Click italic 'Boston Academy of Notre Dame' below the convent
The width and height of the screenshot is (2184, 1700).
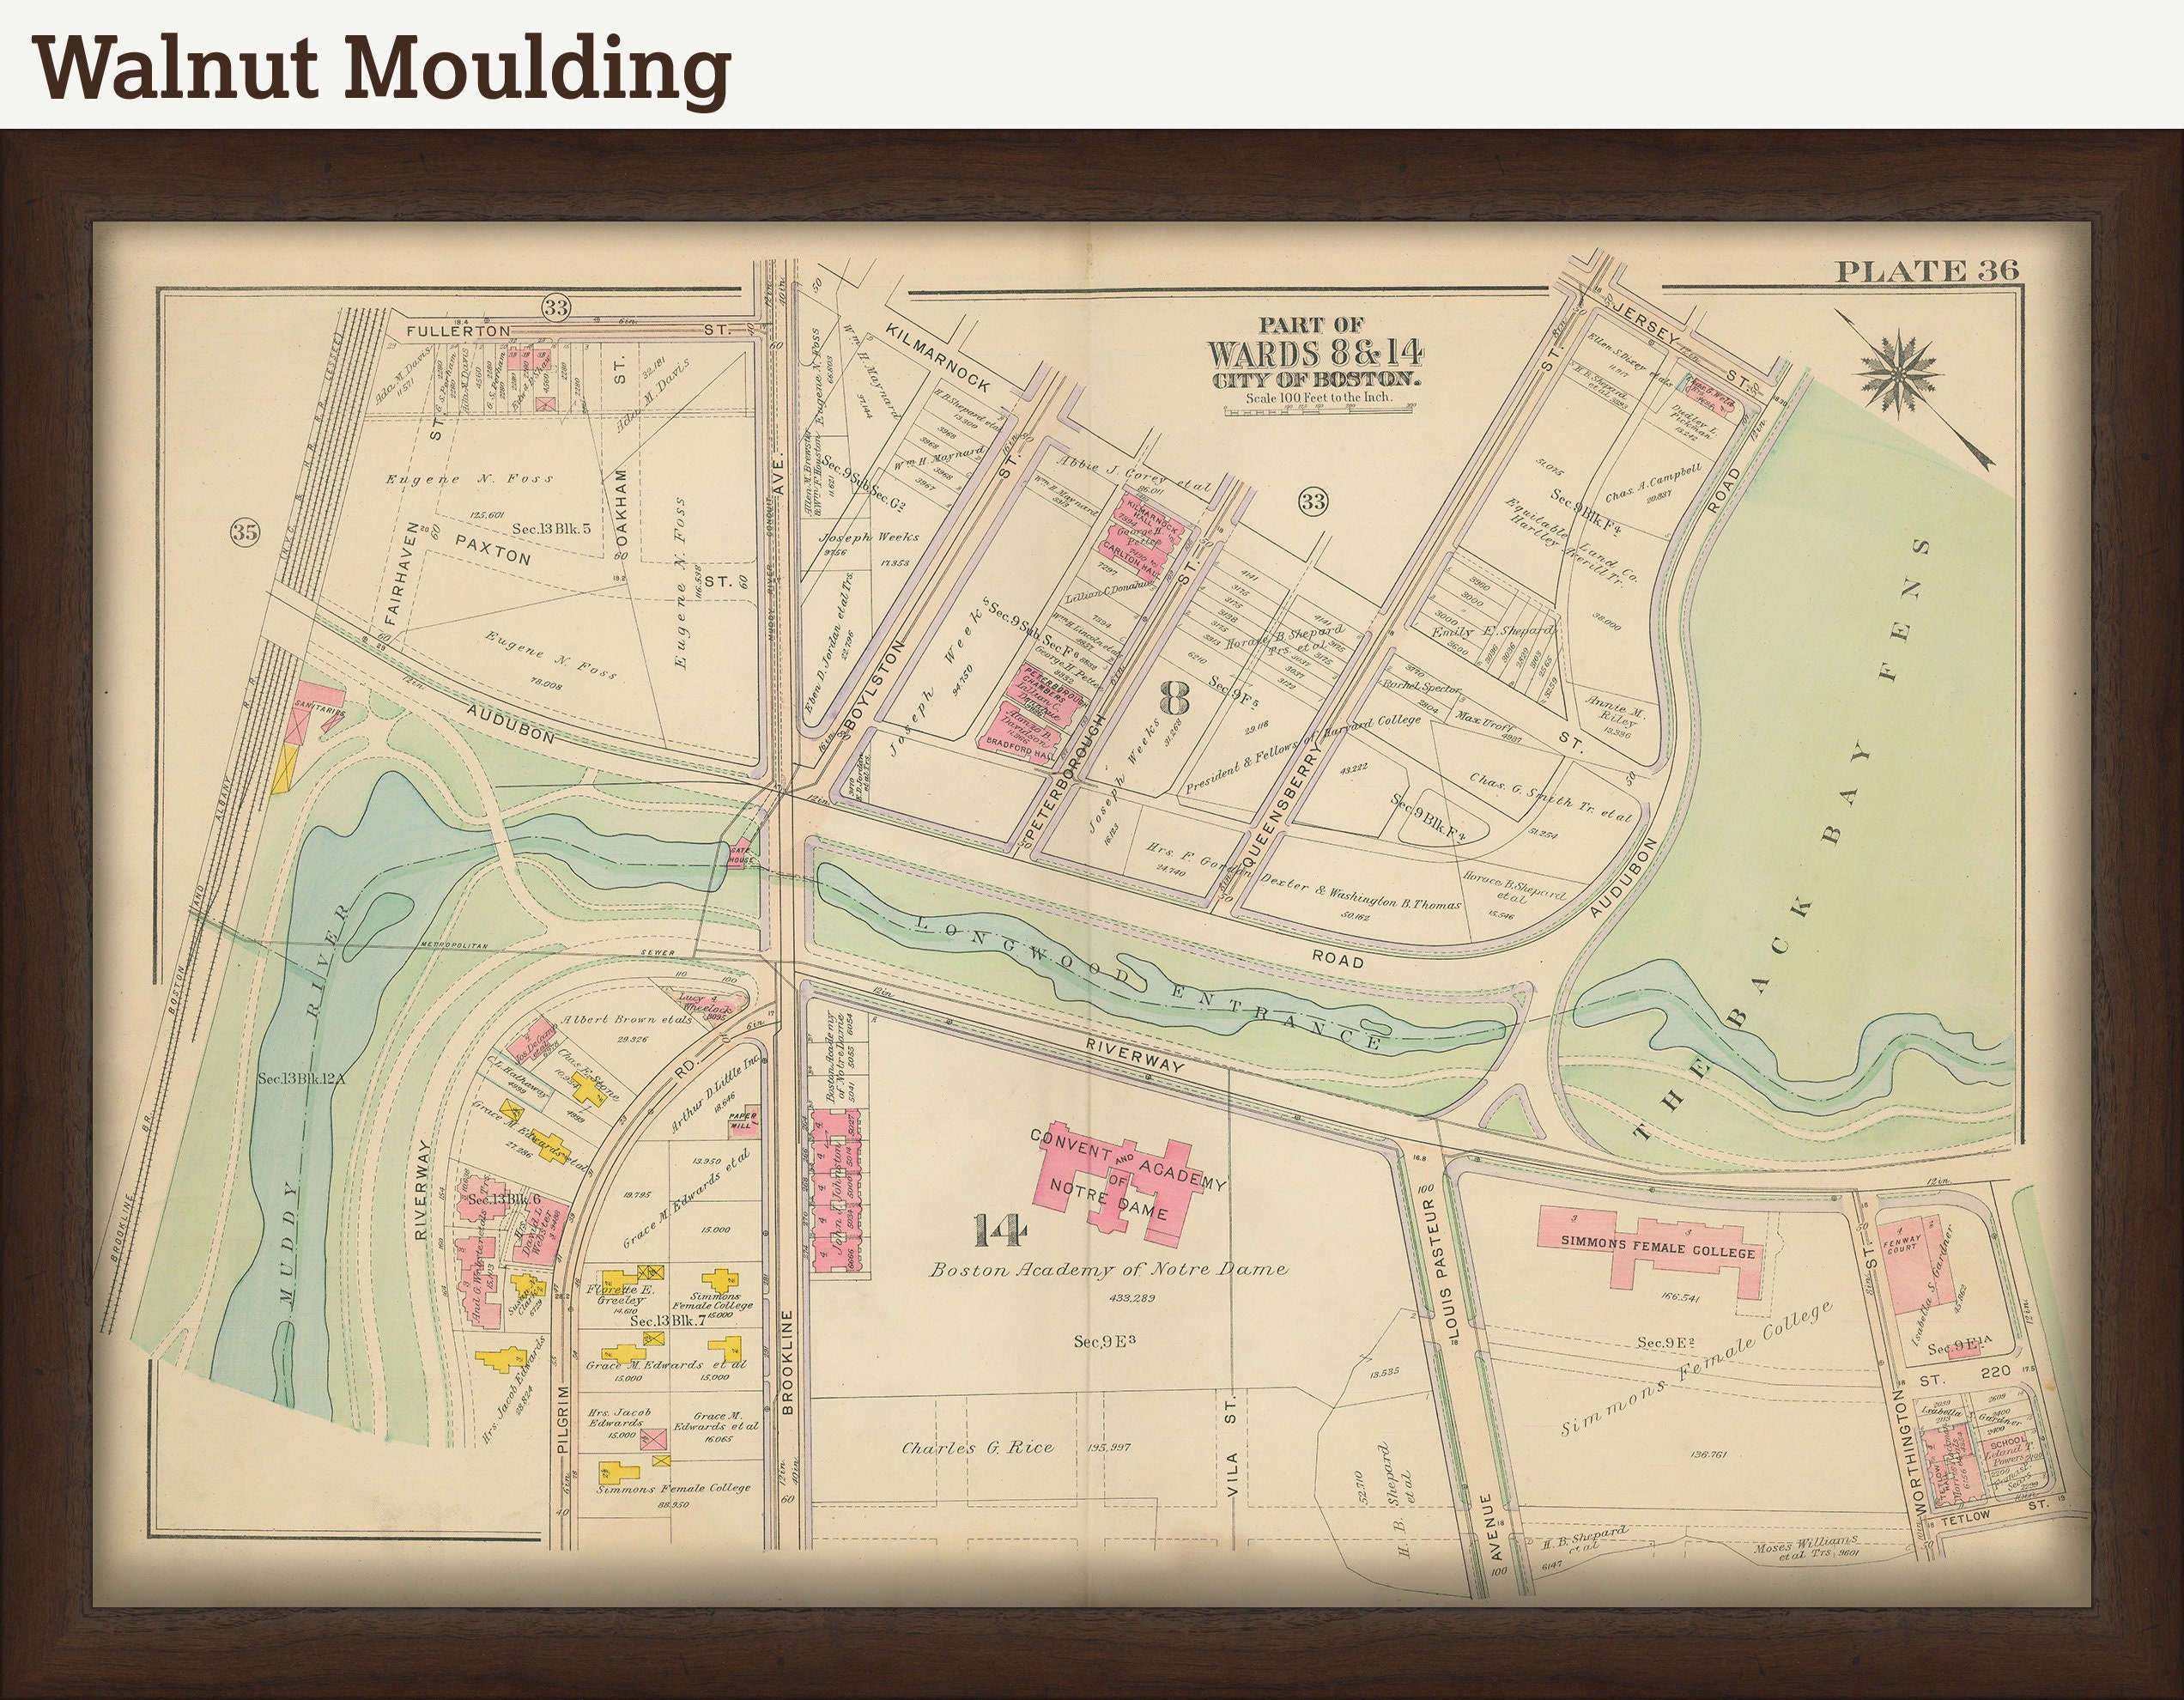click(1108, 1270)
